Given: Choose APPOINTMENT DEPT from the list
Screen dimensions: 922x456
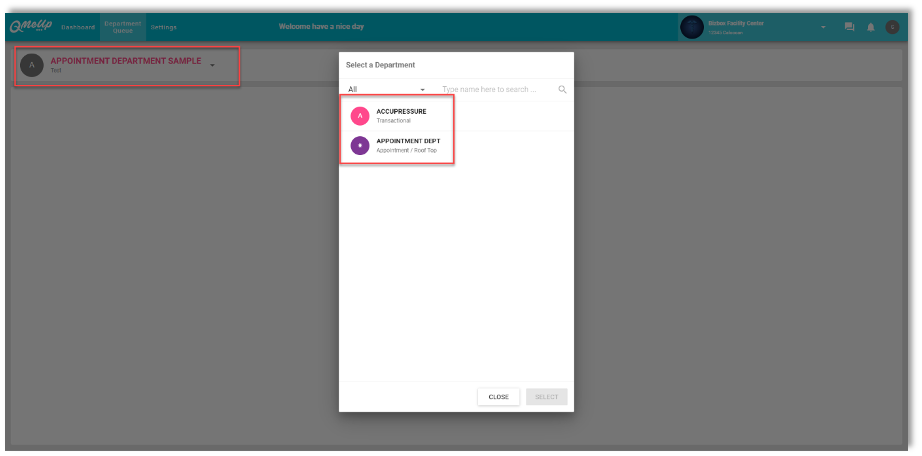Looking at the screenshot, I should click(x=408, y=145).
